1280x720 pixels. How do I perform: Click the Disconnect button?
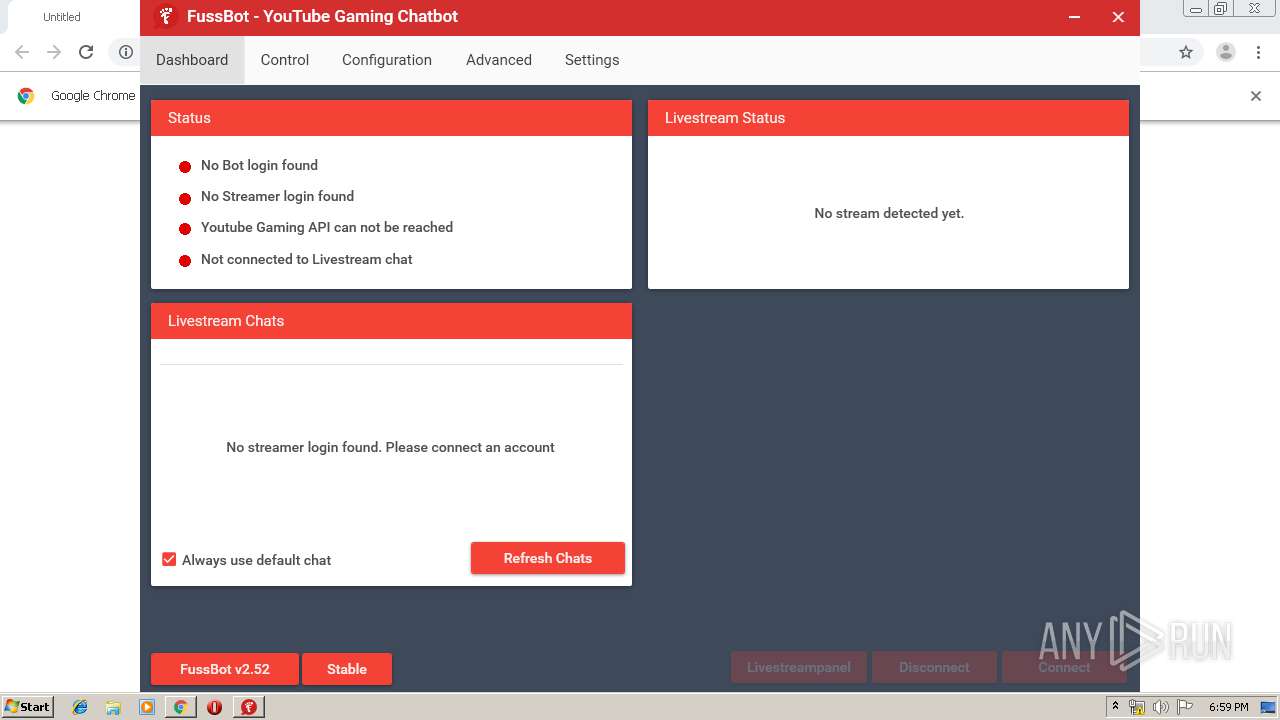(x=934, y=667)
